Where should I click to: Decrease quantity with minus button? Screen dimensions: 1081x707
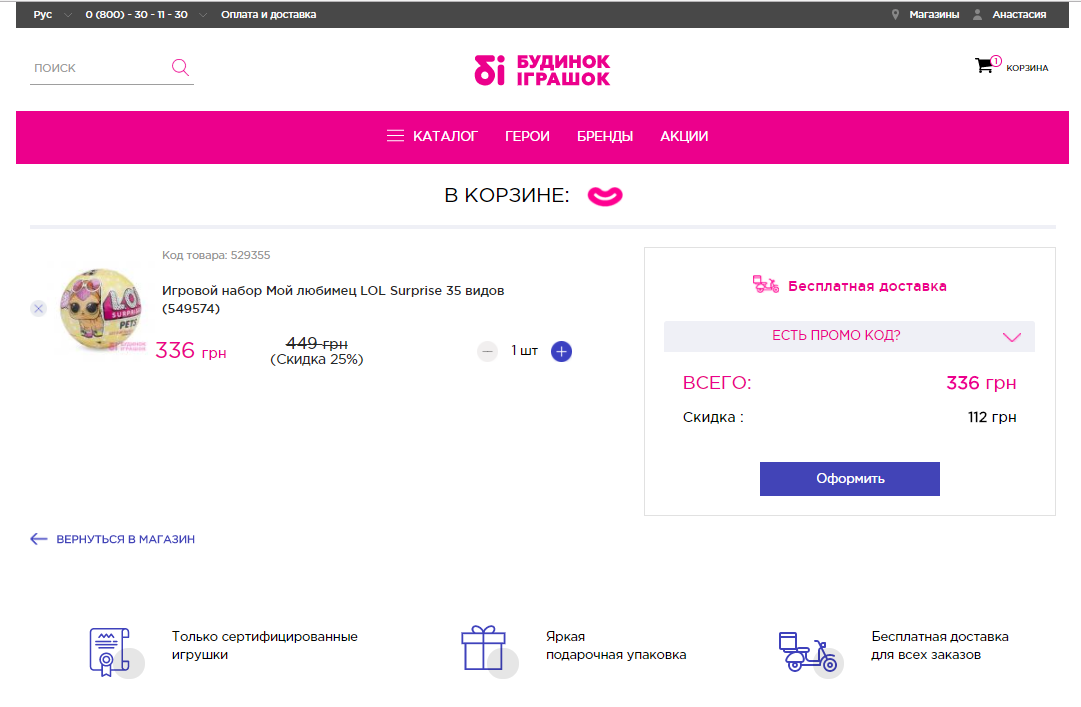[x=487, y=351]
